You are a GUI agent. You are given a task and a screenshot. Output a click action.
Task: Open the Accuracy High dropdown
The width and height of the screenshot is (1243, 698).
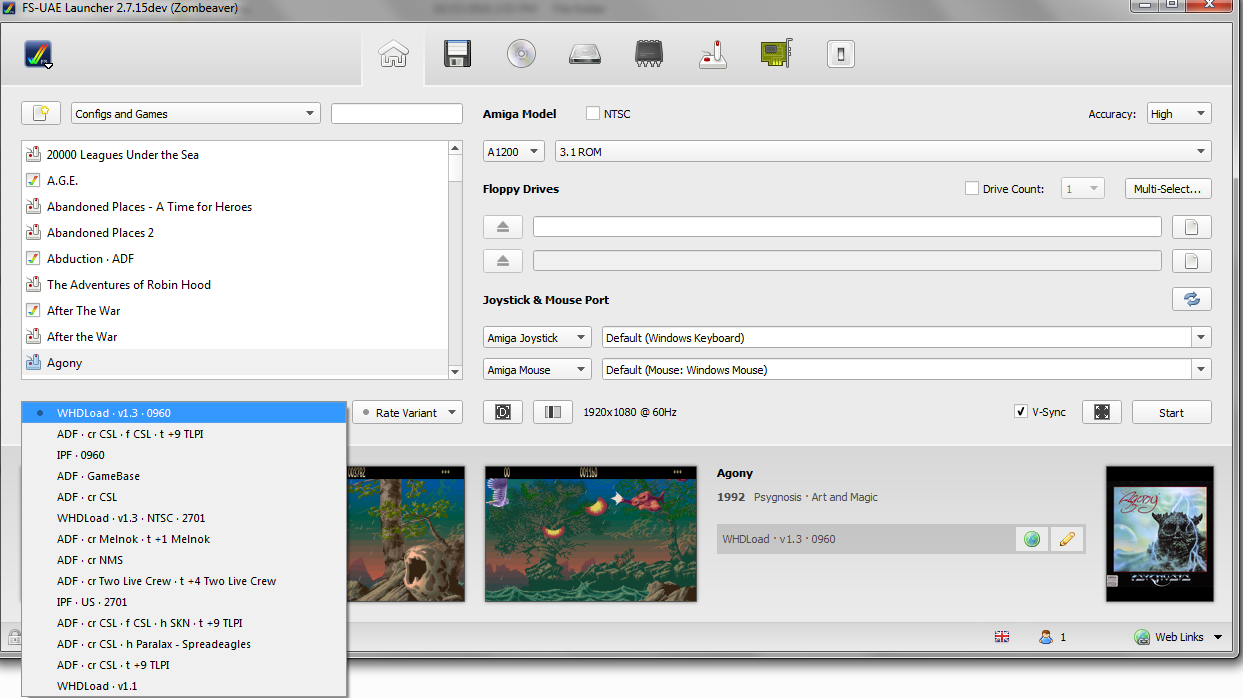coord(1179,113)
